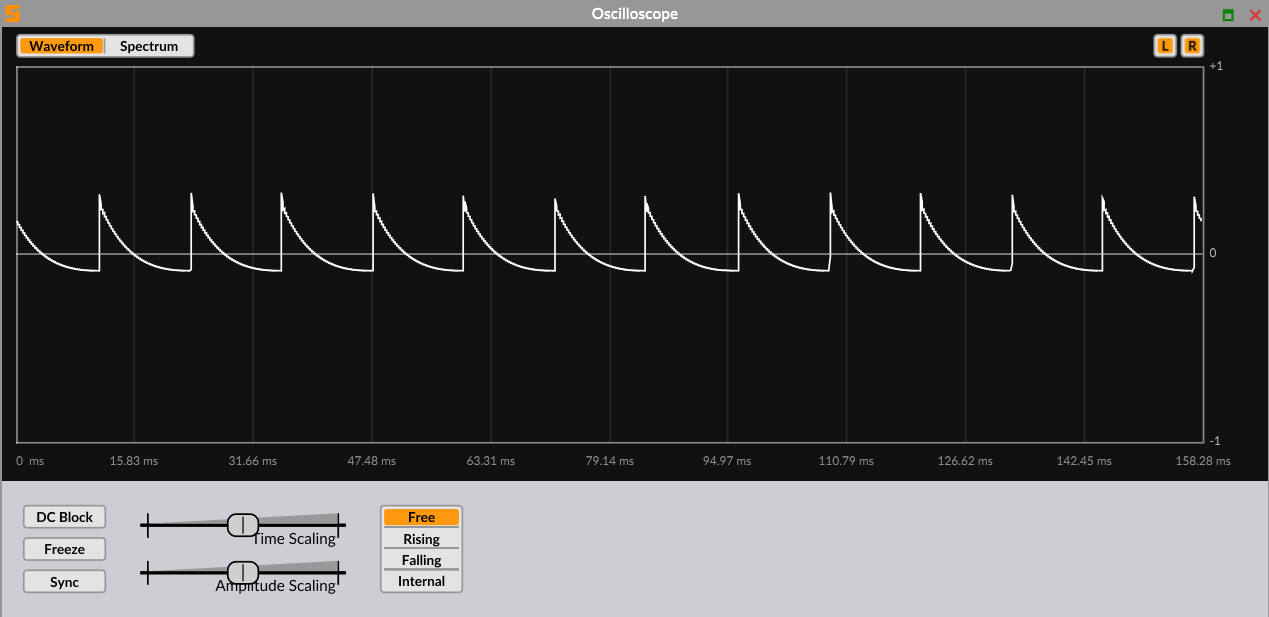Screen dimensions: 1269x617
Task: Click the Time Scaling slider handle
Action: 243,524
